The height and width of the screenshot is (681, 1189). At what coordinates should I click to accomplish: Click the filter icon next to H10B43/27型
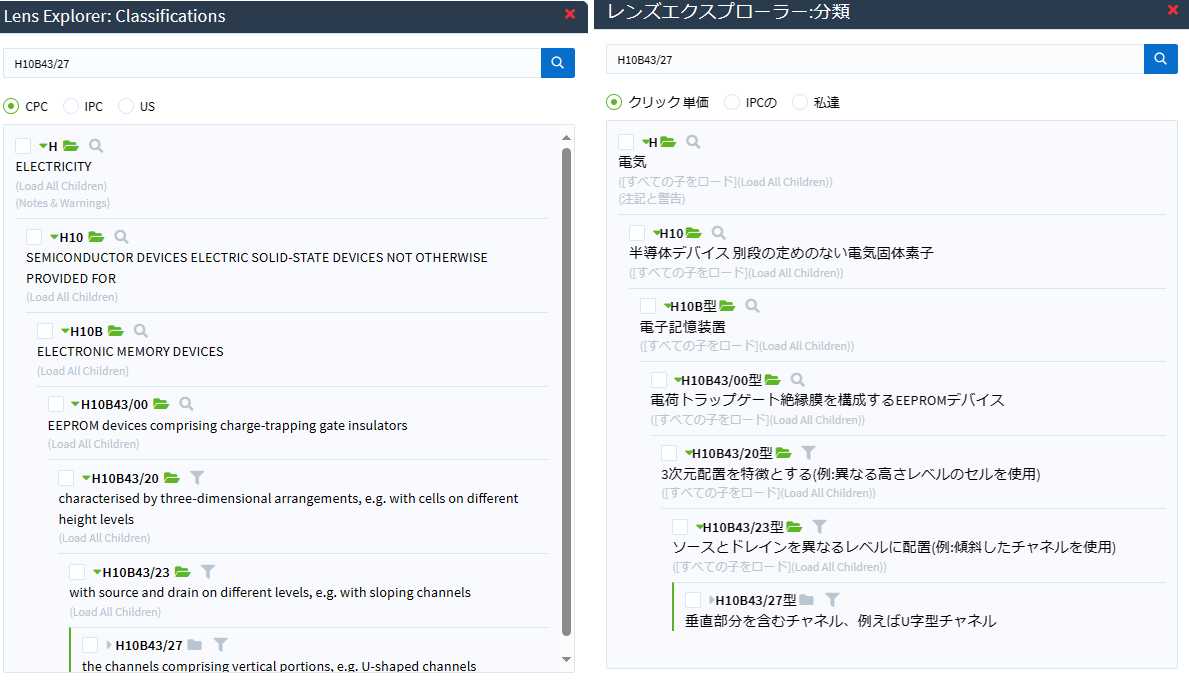(832, 600)
